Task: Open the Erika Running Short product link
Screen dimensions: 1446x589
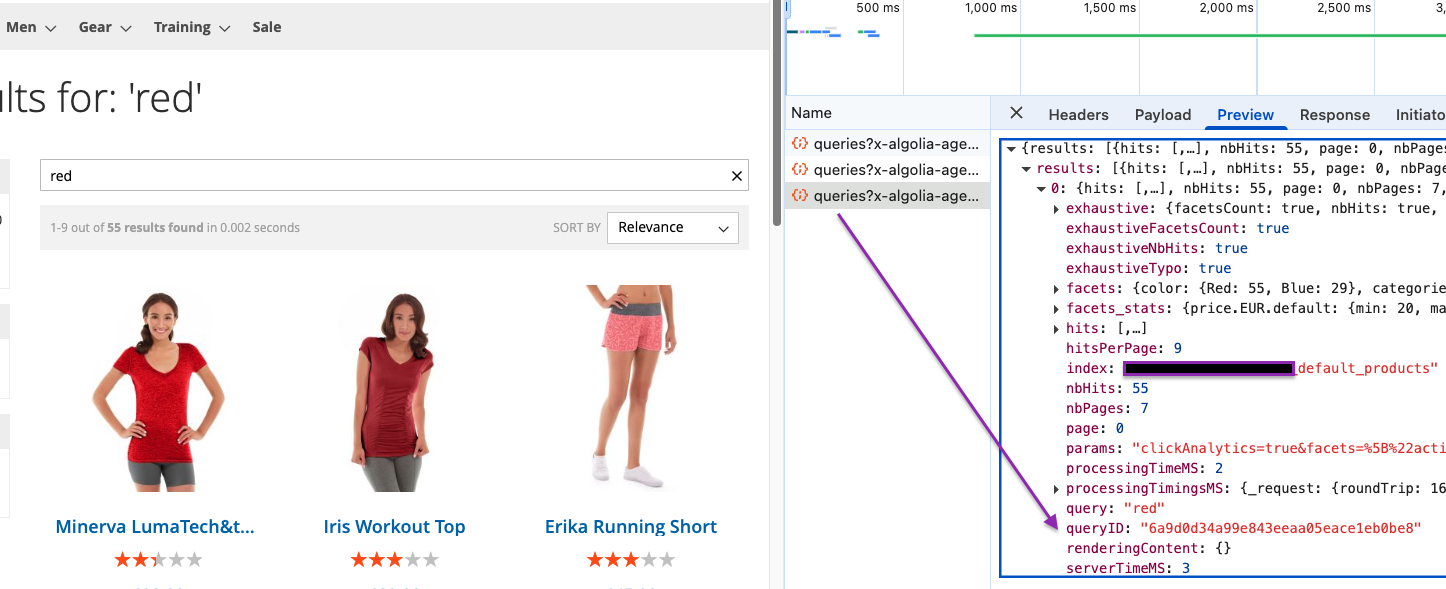Action: coord(631,527)
